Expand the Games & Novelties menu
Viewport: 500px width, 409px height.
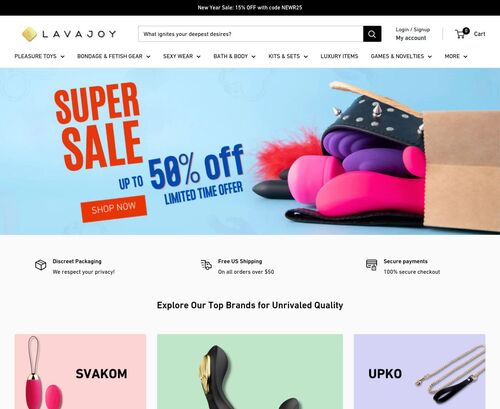point(401,56)
